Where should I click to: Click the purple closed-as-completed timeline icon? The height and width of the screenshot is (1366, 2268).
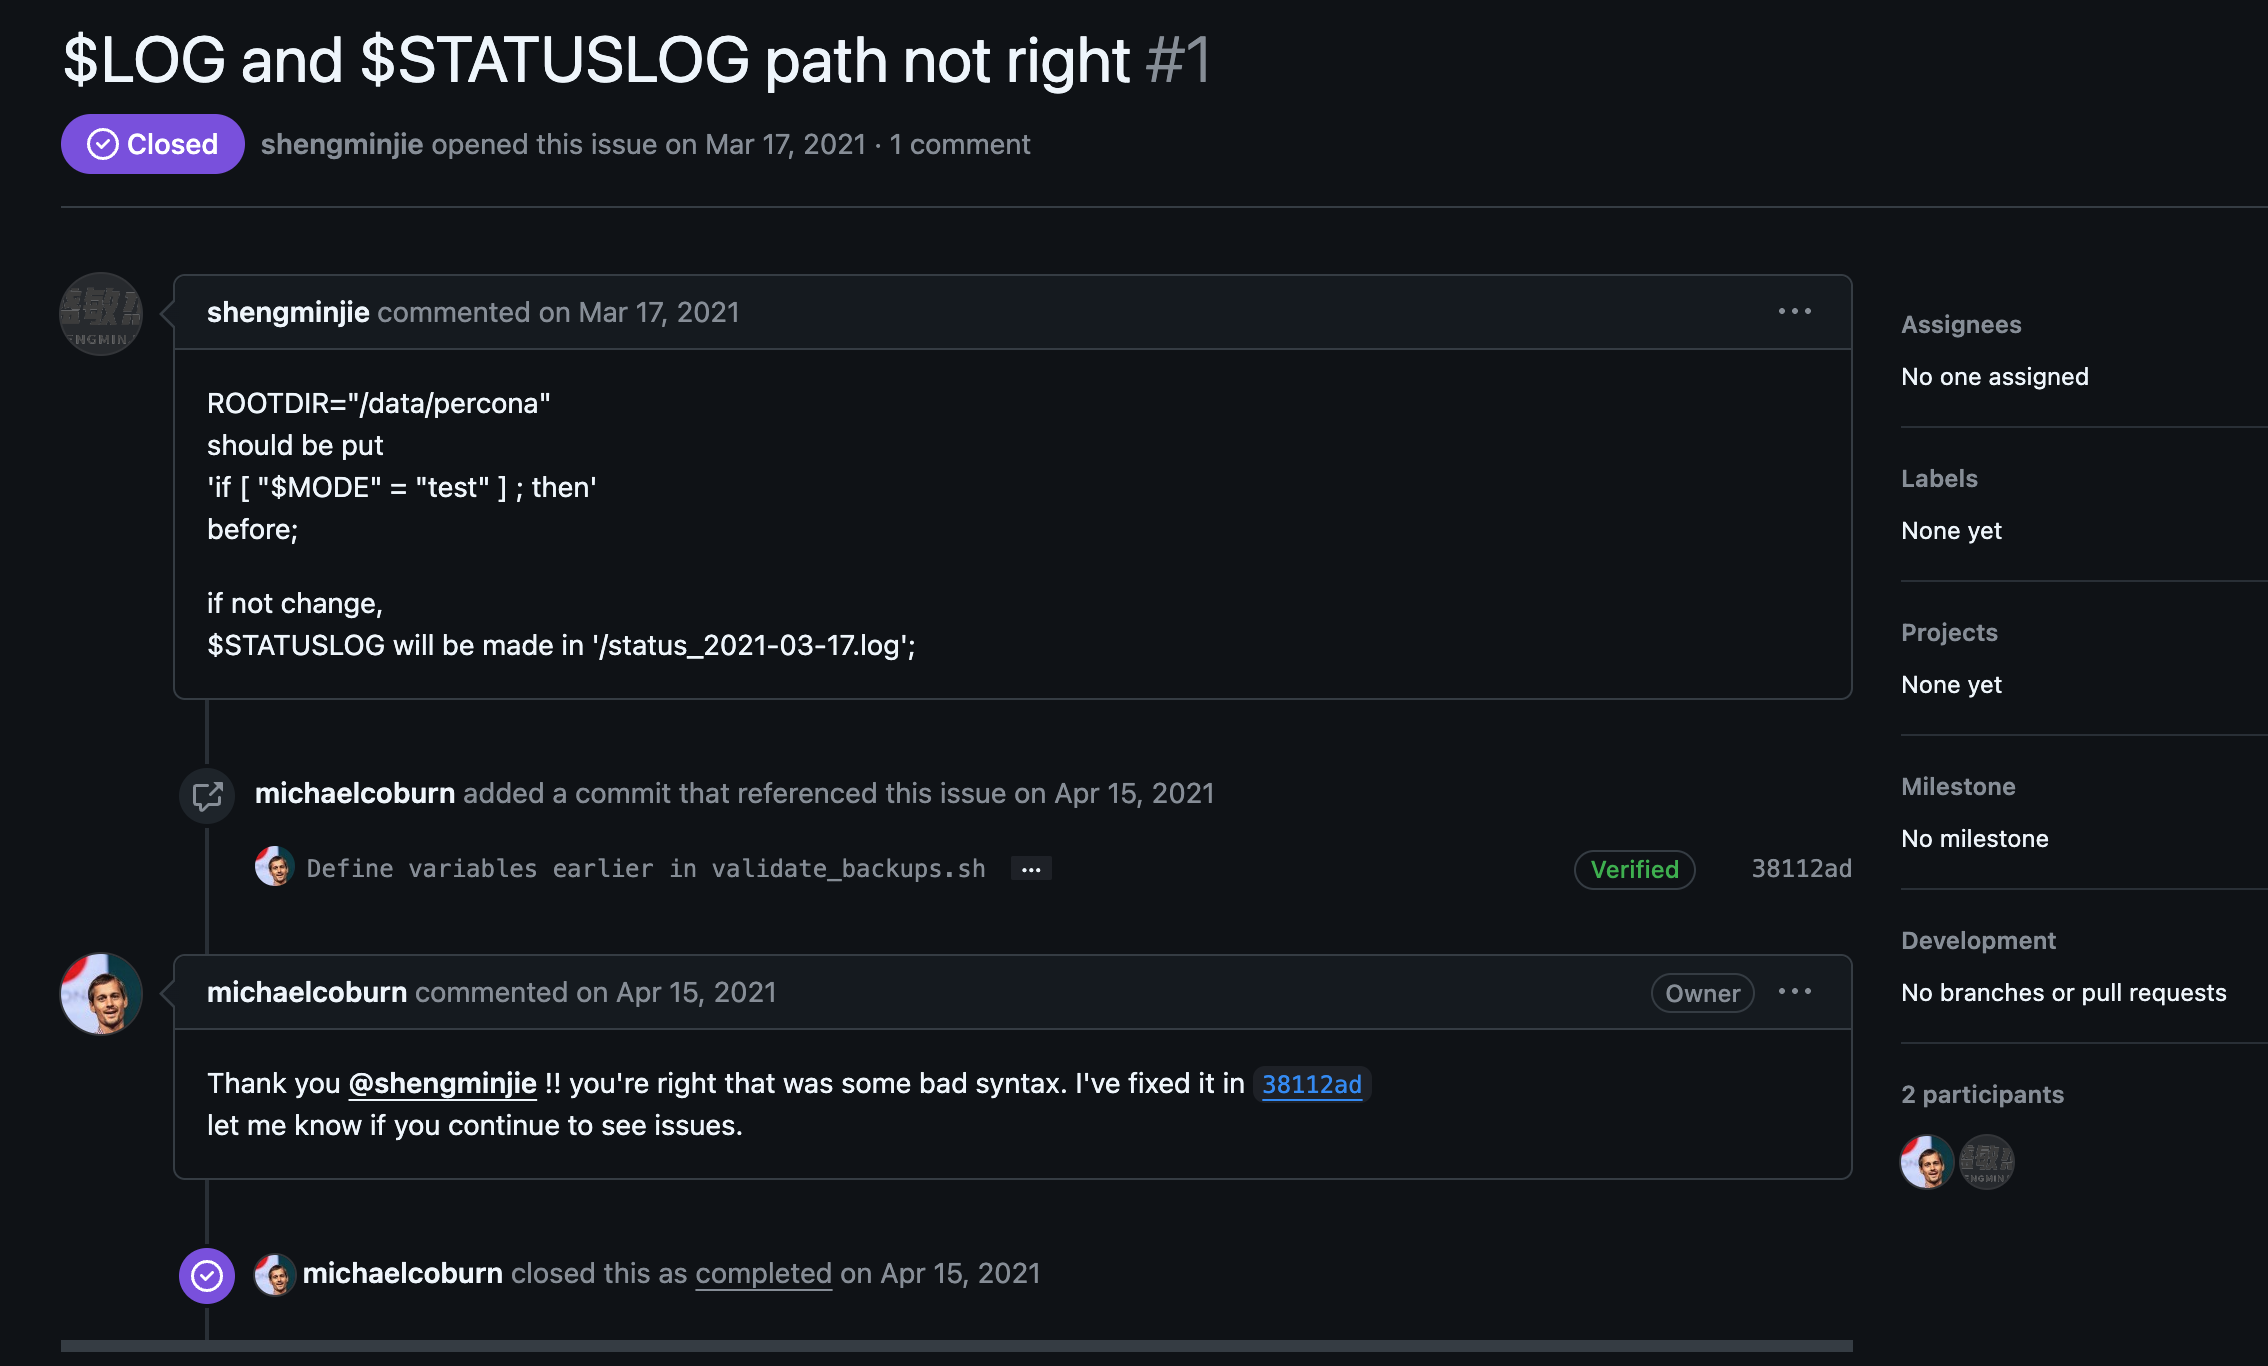click(207, 1275)
